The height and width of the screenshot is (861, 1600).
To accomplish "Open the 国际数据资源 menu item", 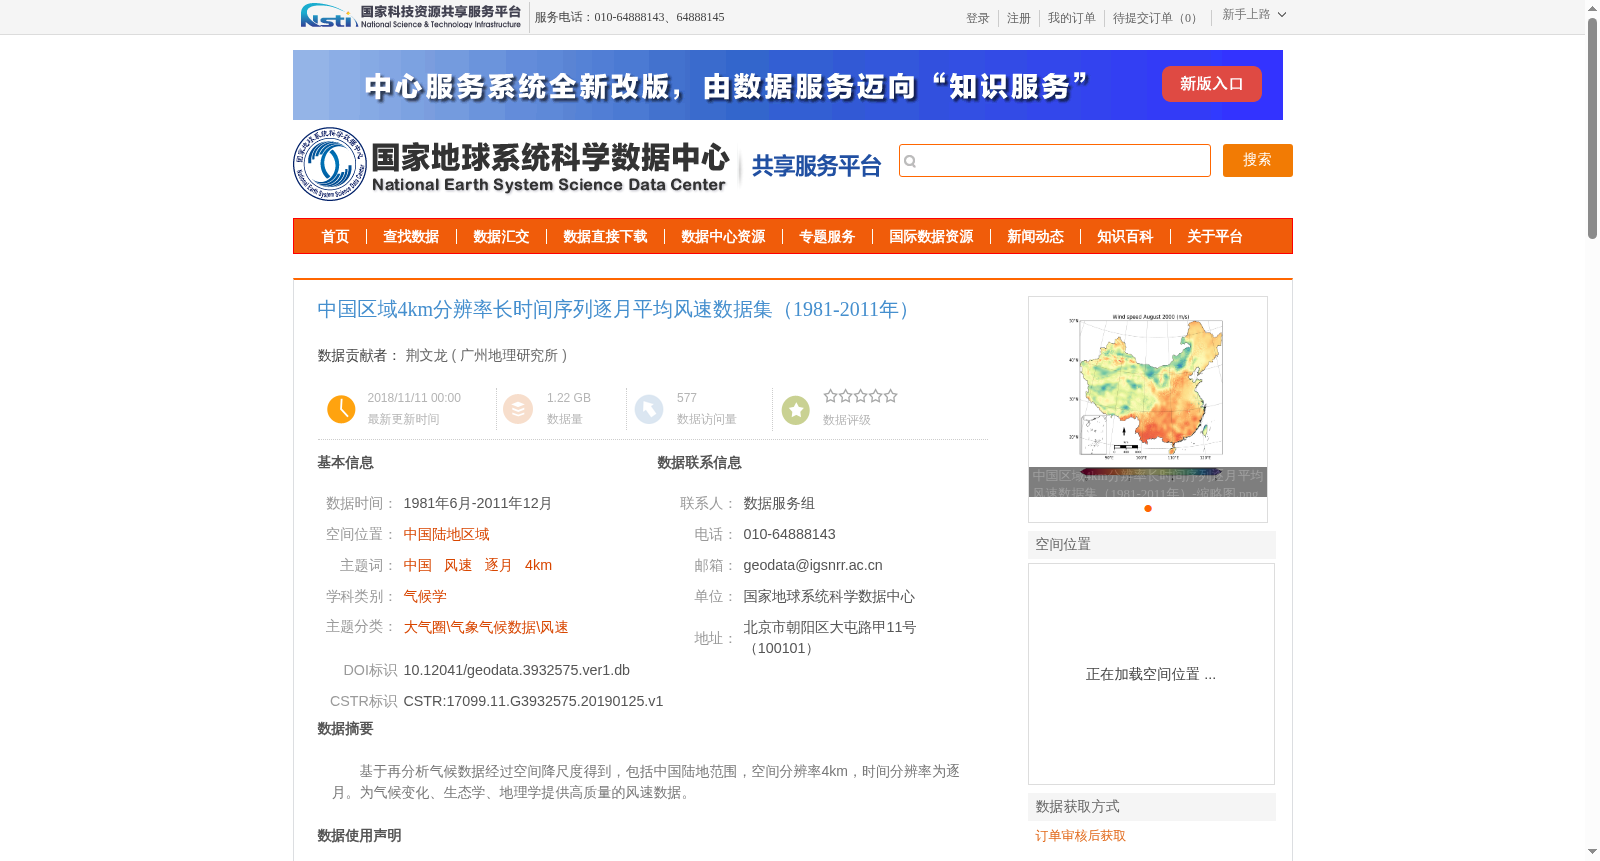I will [x=931, y=237].
